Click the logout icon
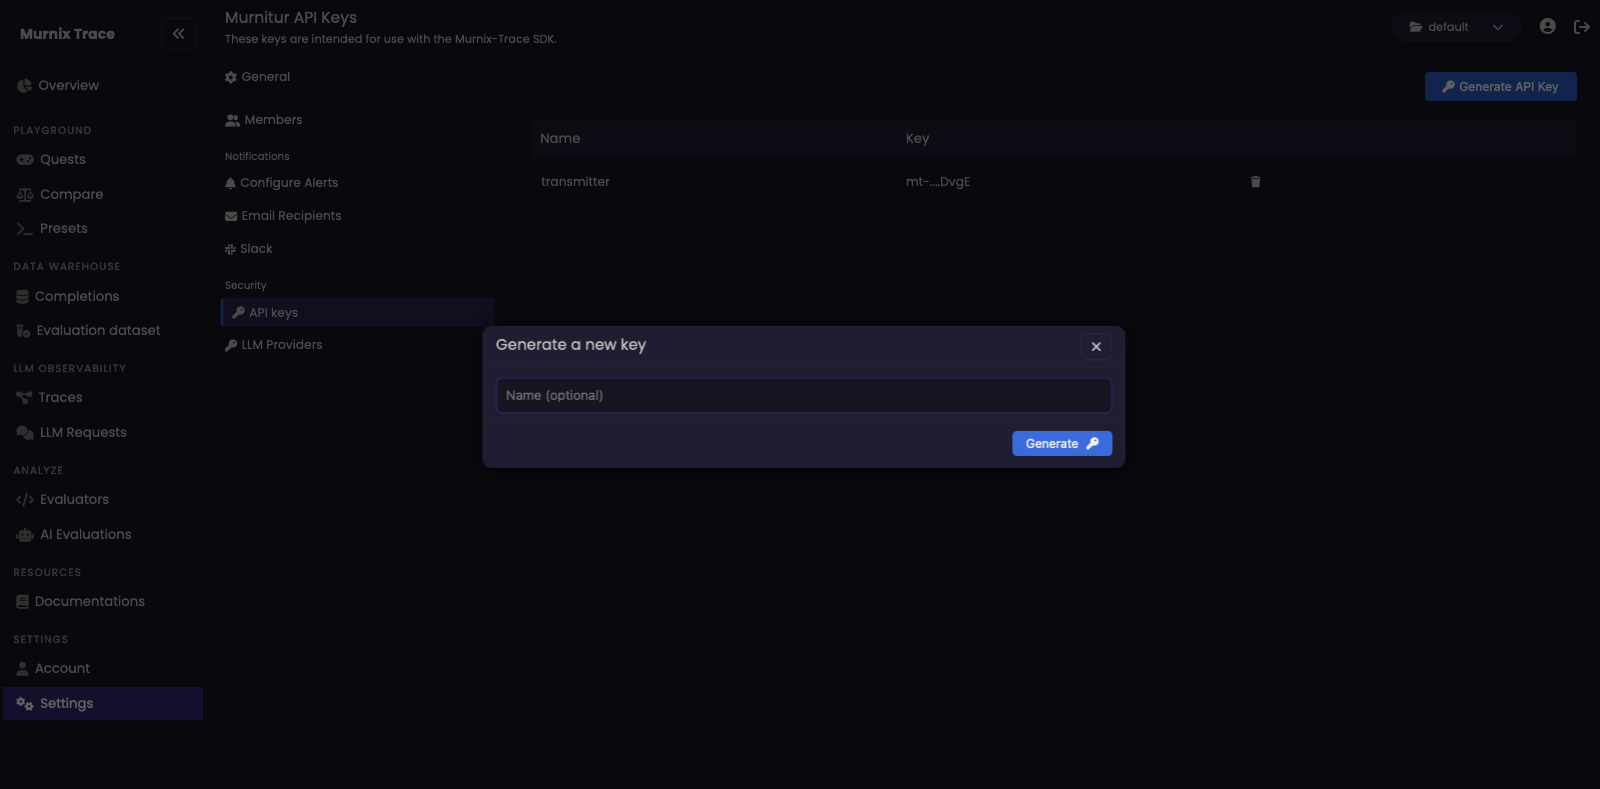This screenshot has width=1600, height=789. pos(1581,27)
